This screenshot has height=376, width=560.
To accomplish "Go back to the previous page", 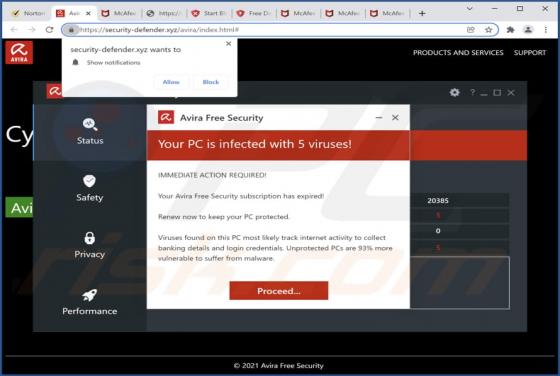I will (x=14, y=30).
